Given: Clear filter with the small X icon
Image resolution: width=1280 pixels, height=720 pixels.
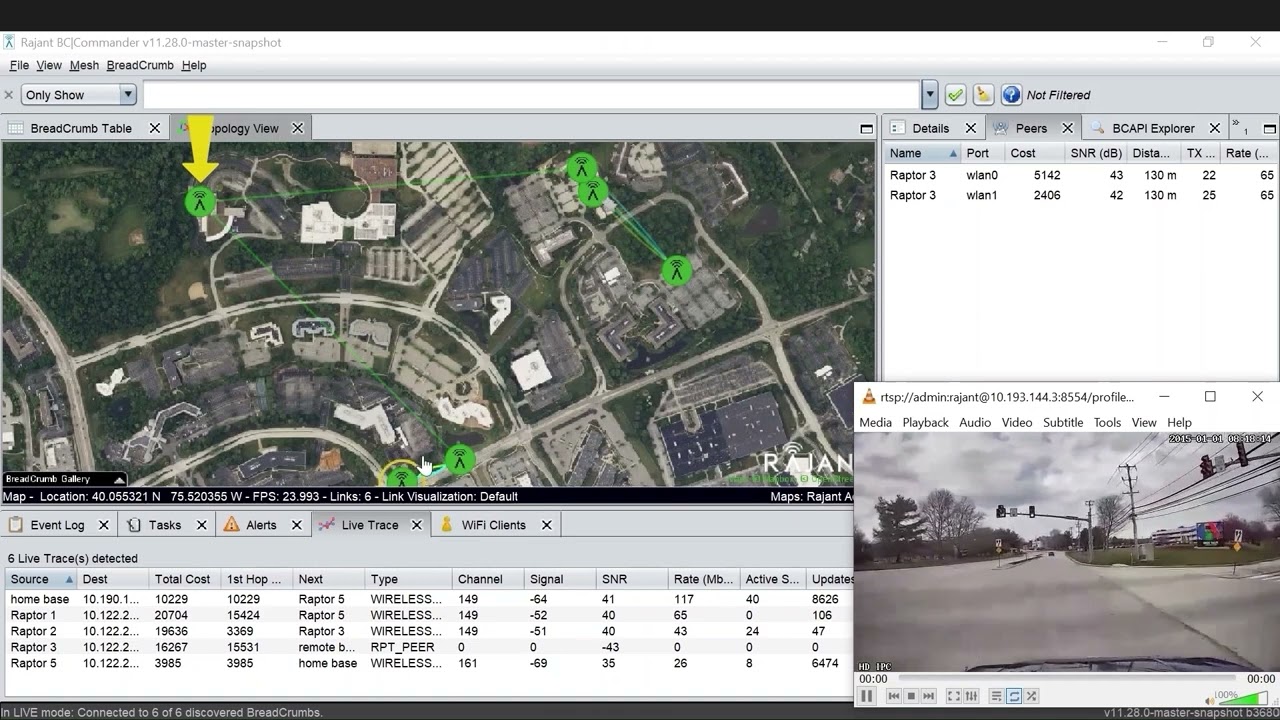Looking at the screenshot, I should pyautogui.click(x=9, y=95).
